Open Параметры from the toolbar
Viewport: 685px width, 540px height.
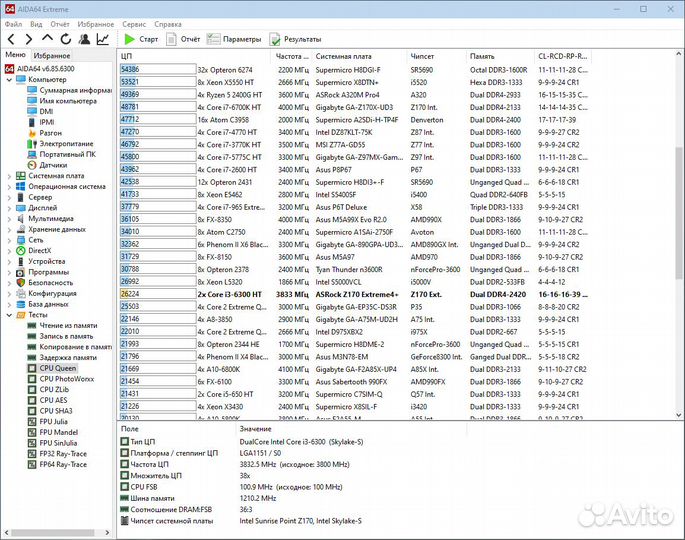click(x=234, y=39)
